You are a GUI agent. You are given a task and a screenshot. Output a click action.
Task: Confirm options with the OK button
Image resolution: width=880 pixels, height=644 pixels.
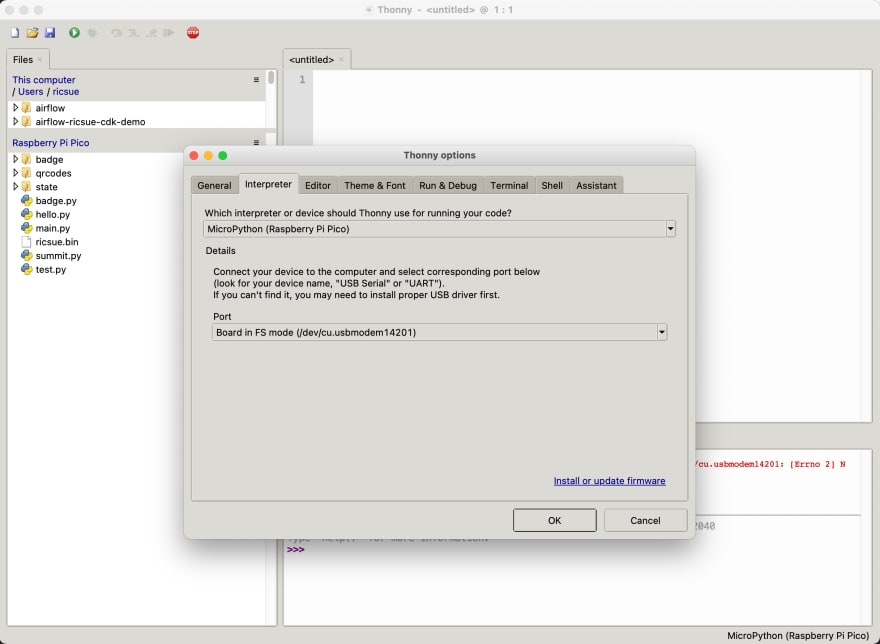pyautogui.click(x=554, y=520)
